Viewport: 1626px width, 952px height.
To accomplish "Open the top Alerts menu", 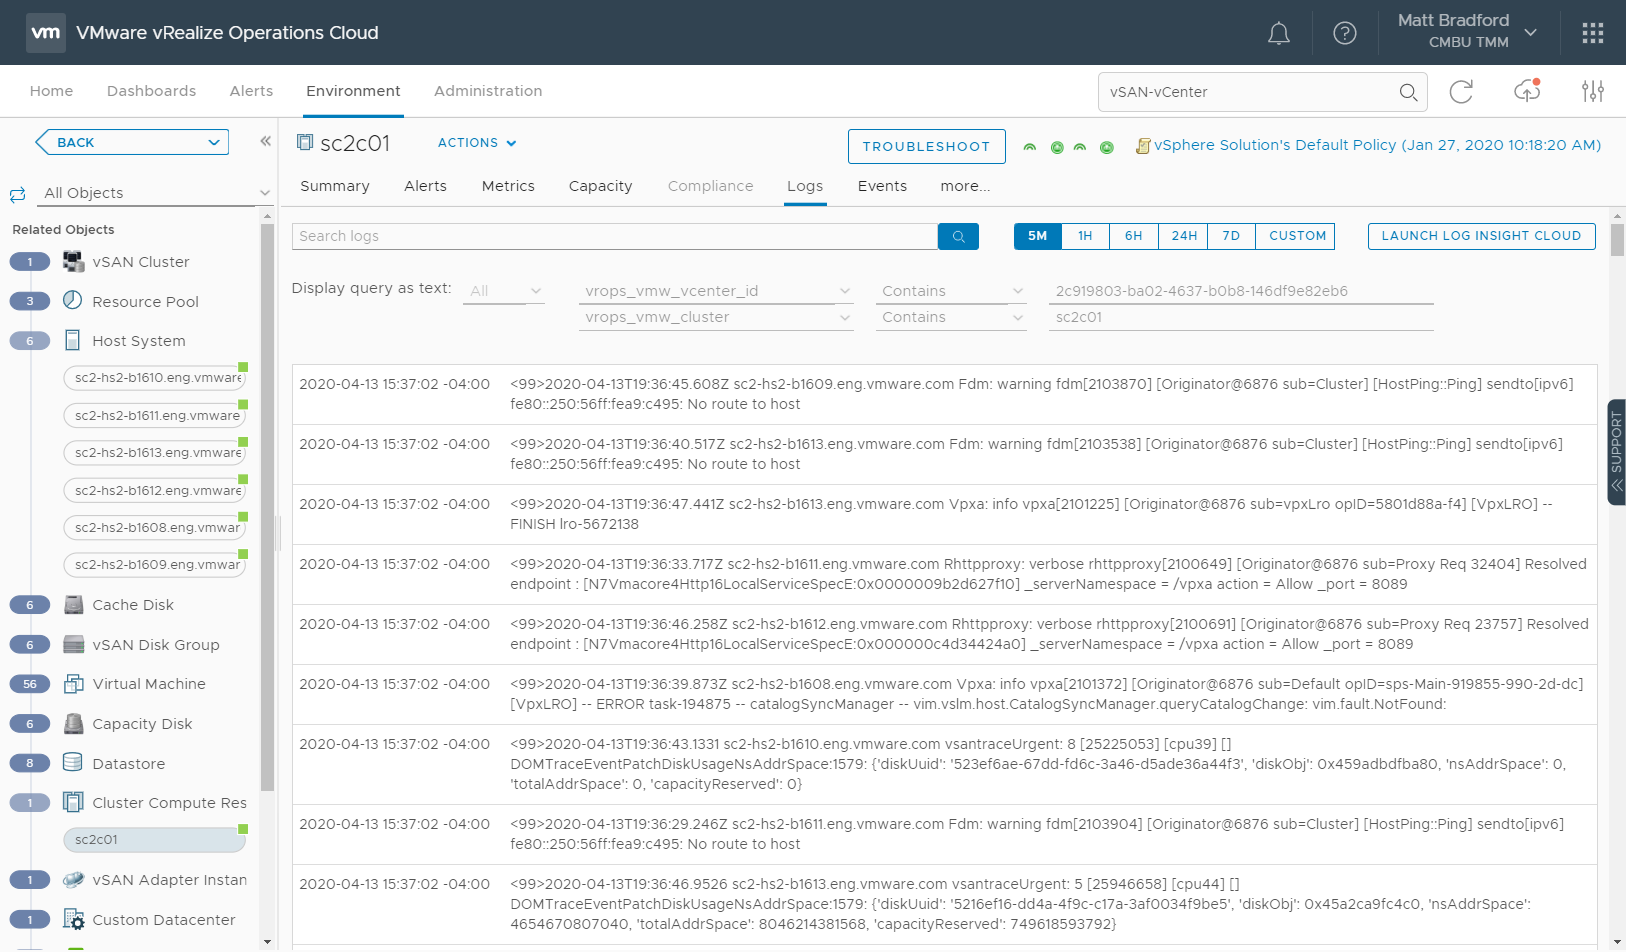I will click(x=251, y=91).
